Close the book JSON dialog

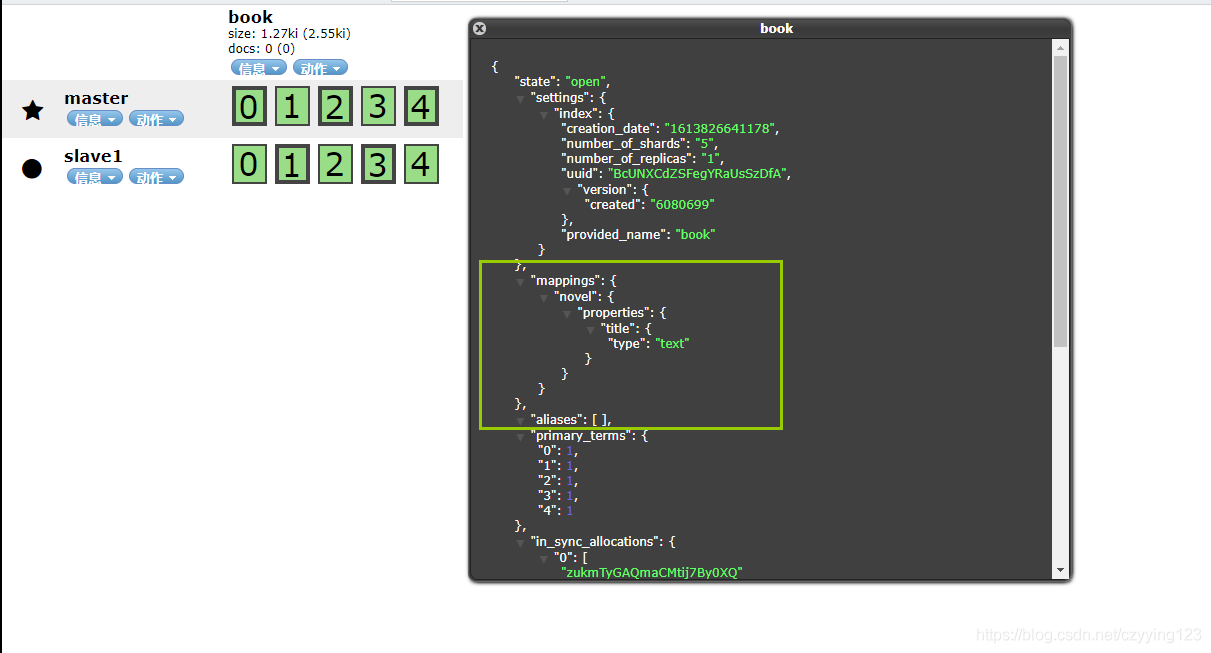pos(479,29)
